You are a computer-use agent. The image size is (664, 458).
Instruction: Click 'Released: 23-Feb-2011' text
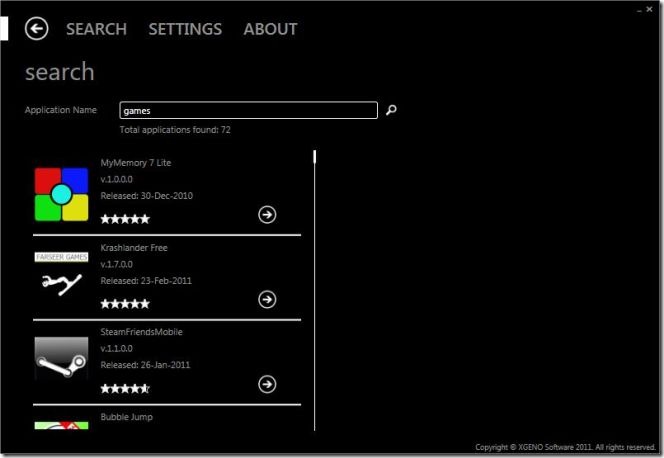pos(146,281)
